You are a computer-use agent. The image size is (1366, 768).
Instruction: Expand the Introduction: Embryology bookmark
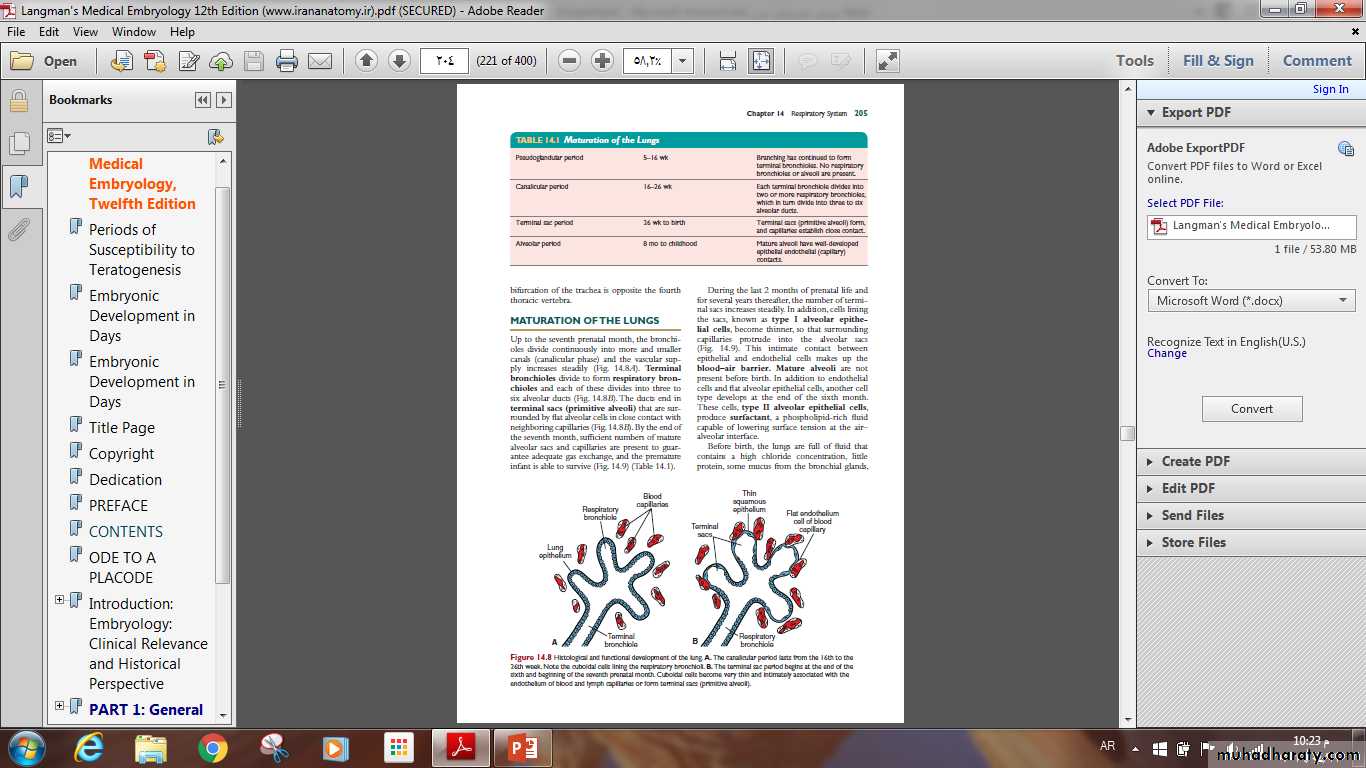[x=60, y=600]
